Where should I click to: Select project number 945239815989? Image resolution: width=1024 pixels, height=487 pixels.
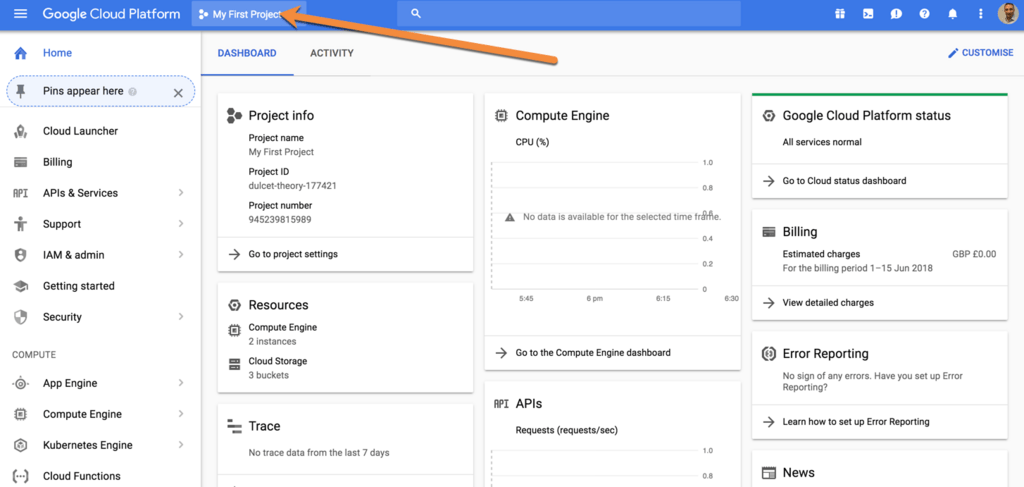[x=280, y=220]
